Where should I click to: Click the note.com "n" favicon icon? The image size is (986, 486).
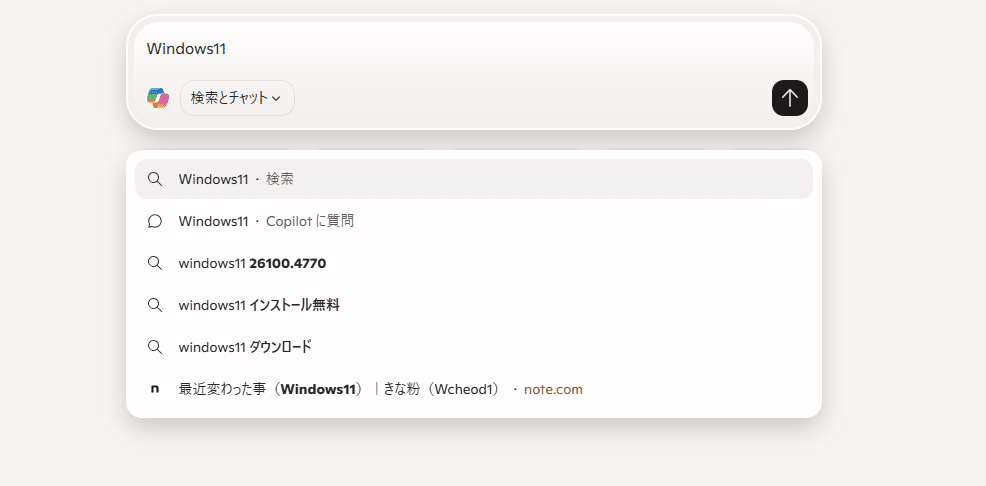pos(155,389)
